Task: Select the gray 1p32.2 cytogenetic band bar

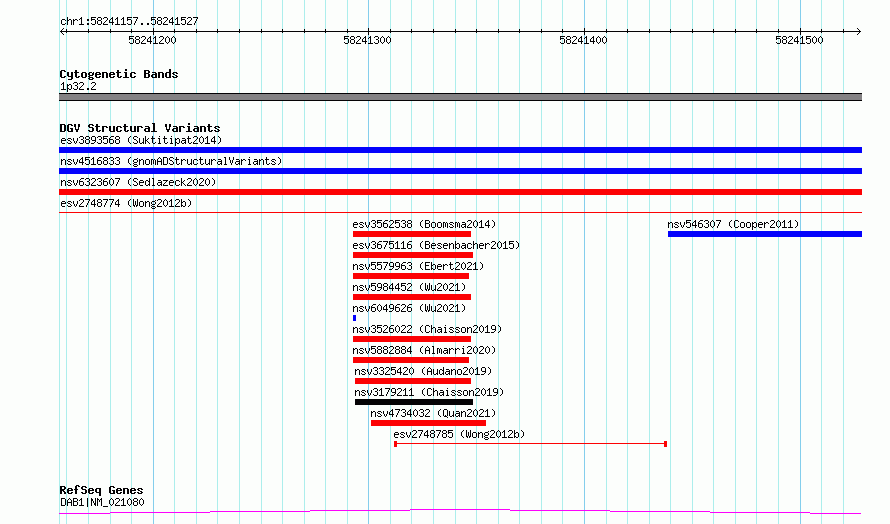Action: tap(460, 97)
